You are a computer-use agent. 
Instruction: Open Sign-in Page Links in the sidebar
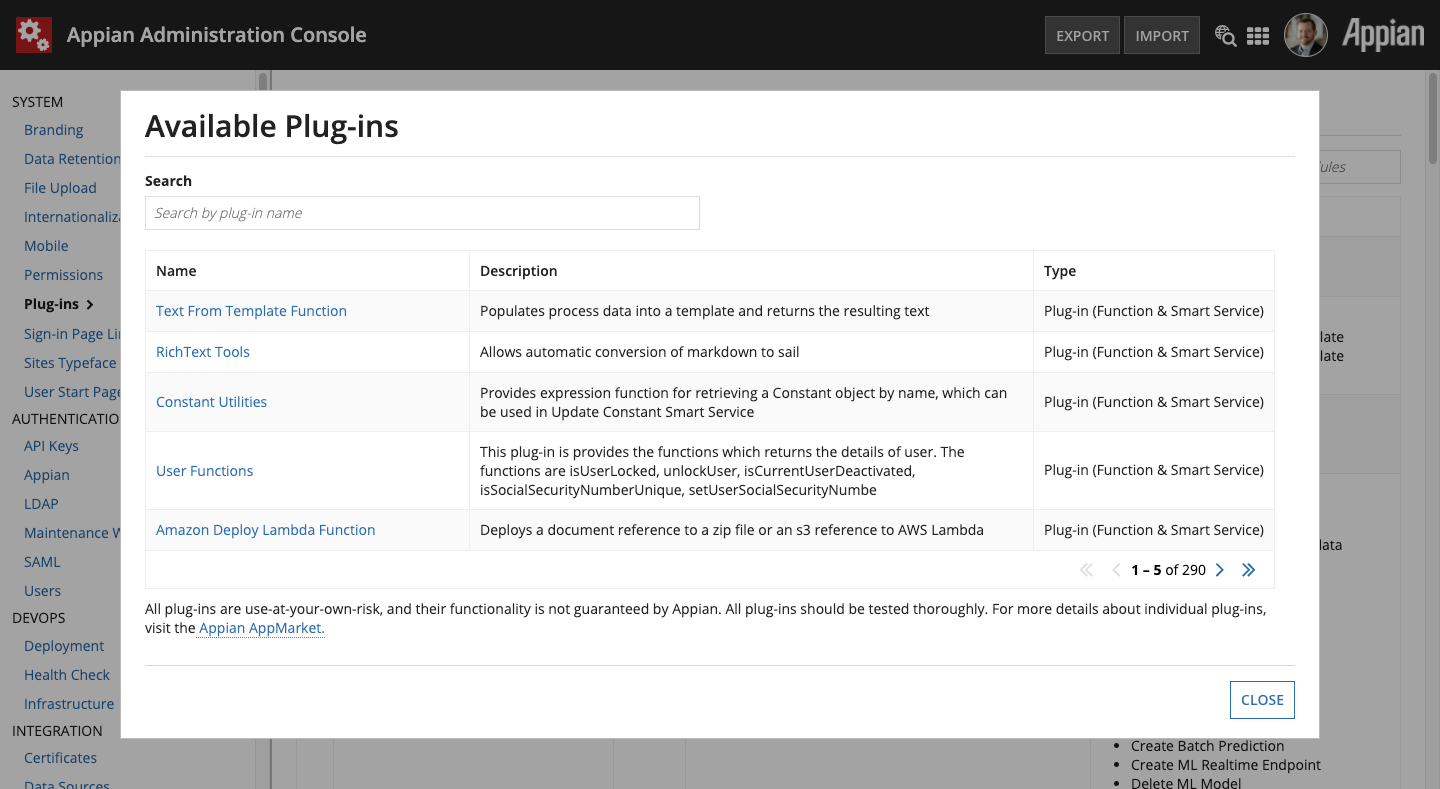click(72, 334)
